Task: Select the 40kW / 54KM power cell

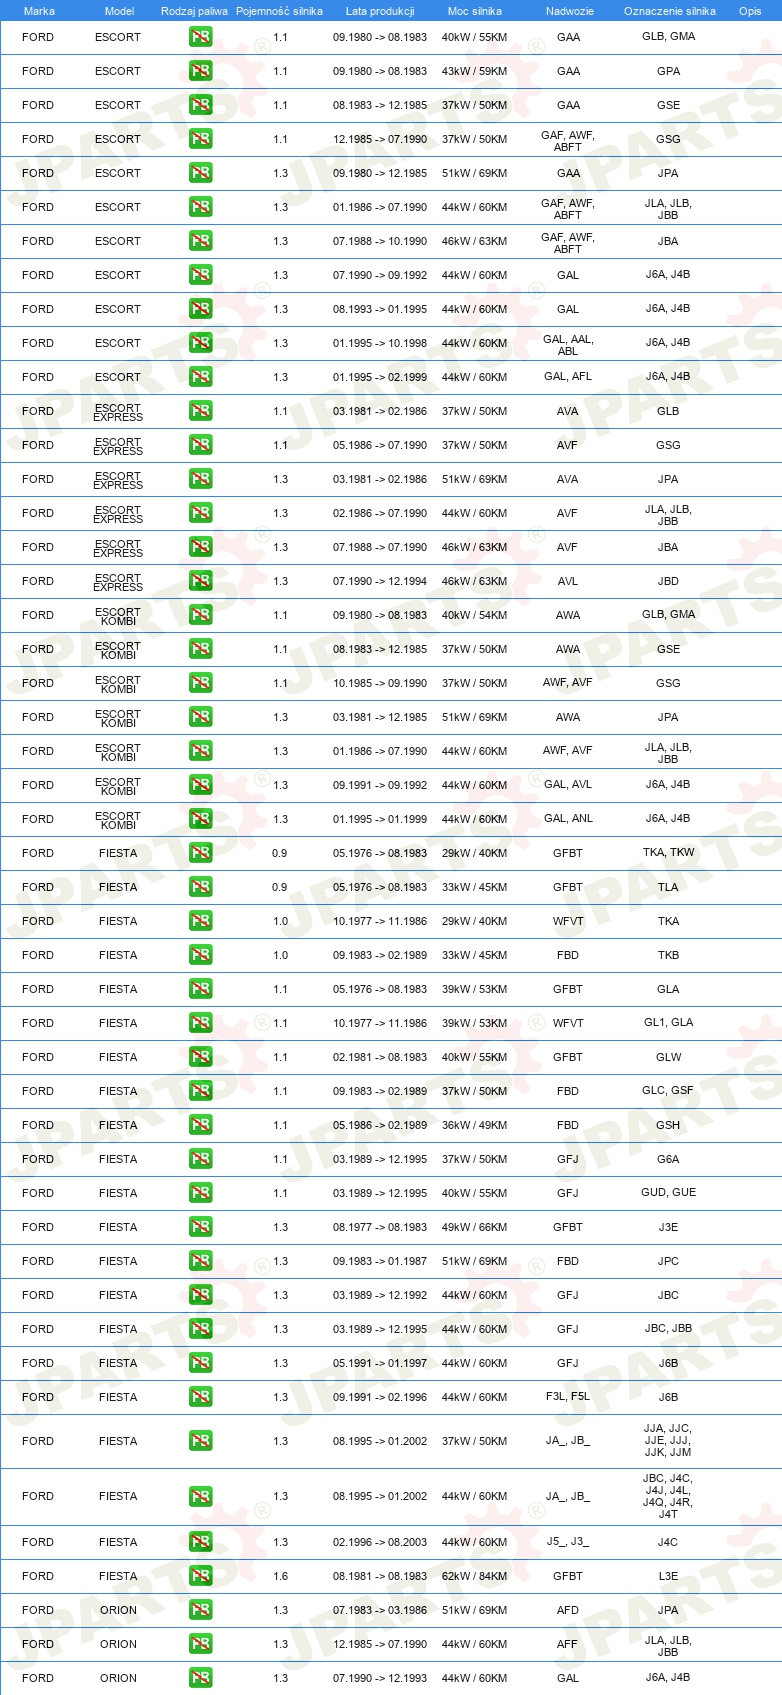Action: click(474, 615)
